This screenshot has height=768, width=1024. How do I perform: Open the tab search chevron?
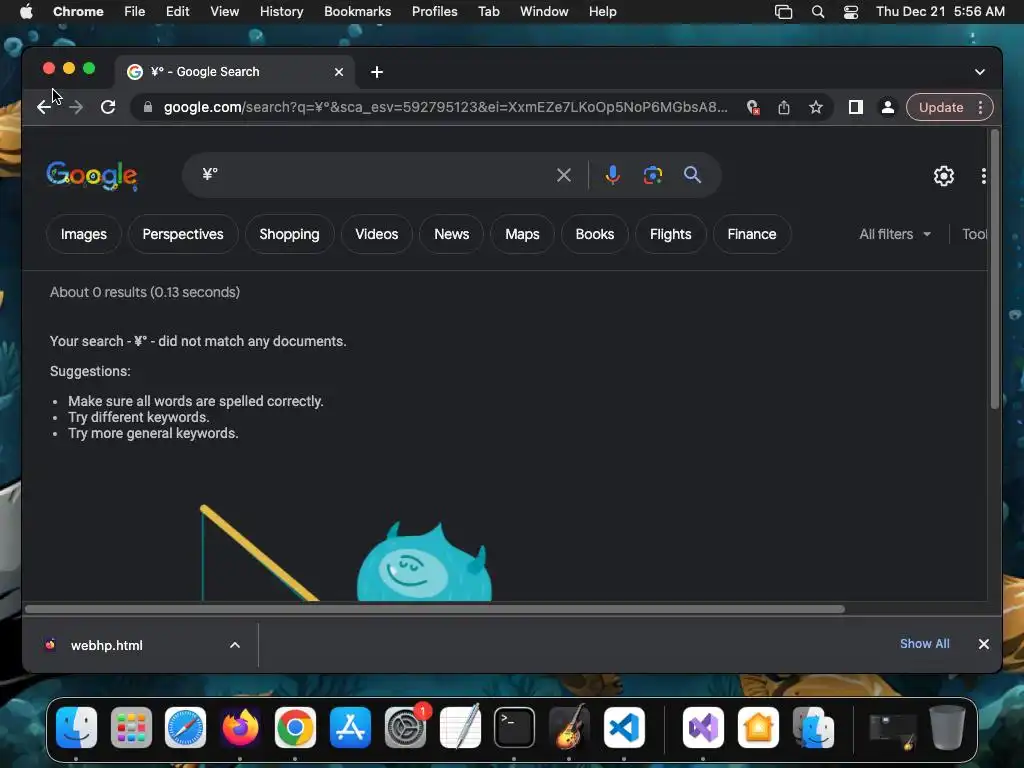coord(980,72)
